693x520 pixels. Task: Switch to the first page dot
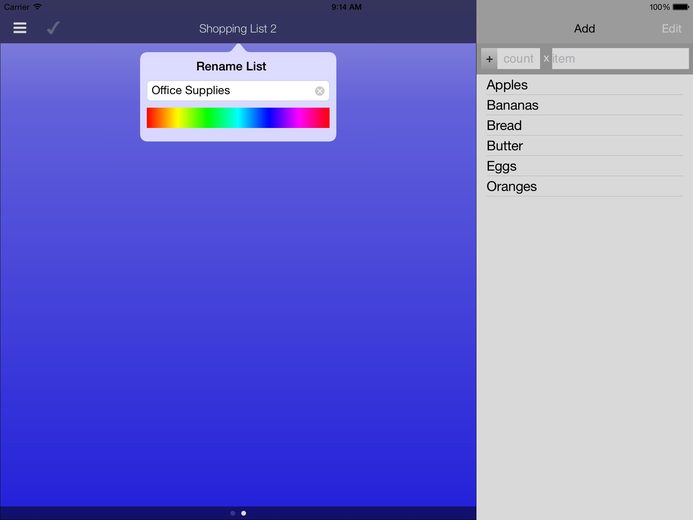tap(233, 513)
